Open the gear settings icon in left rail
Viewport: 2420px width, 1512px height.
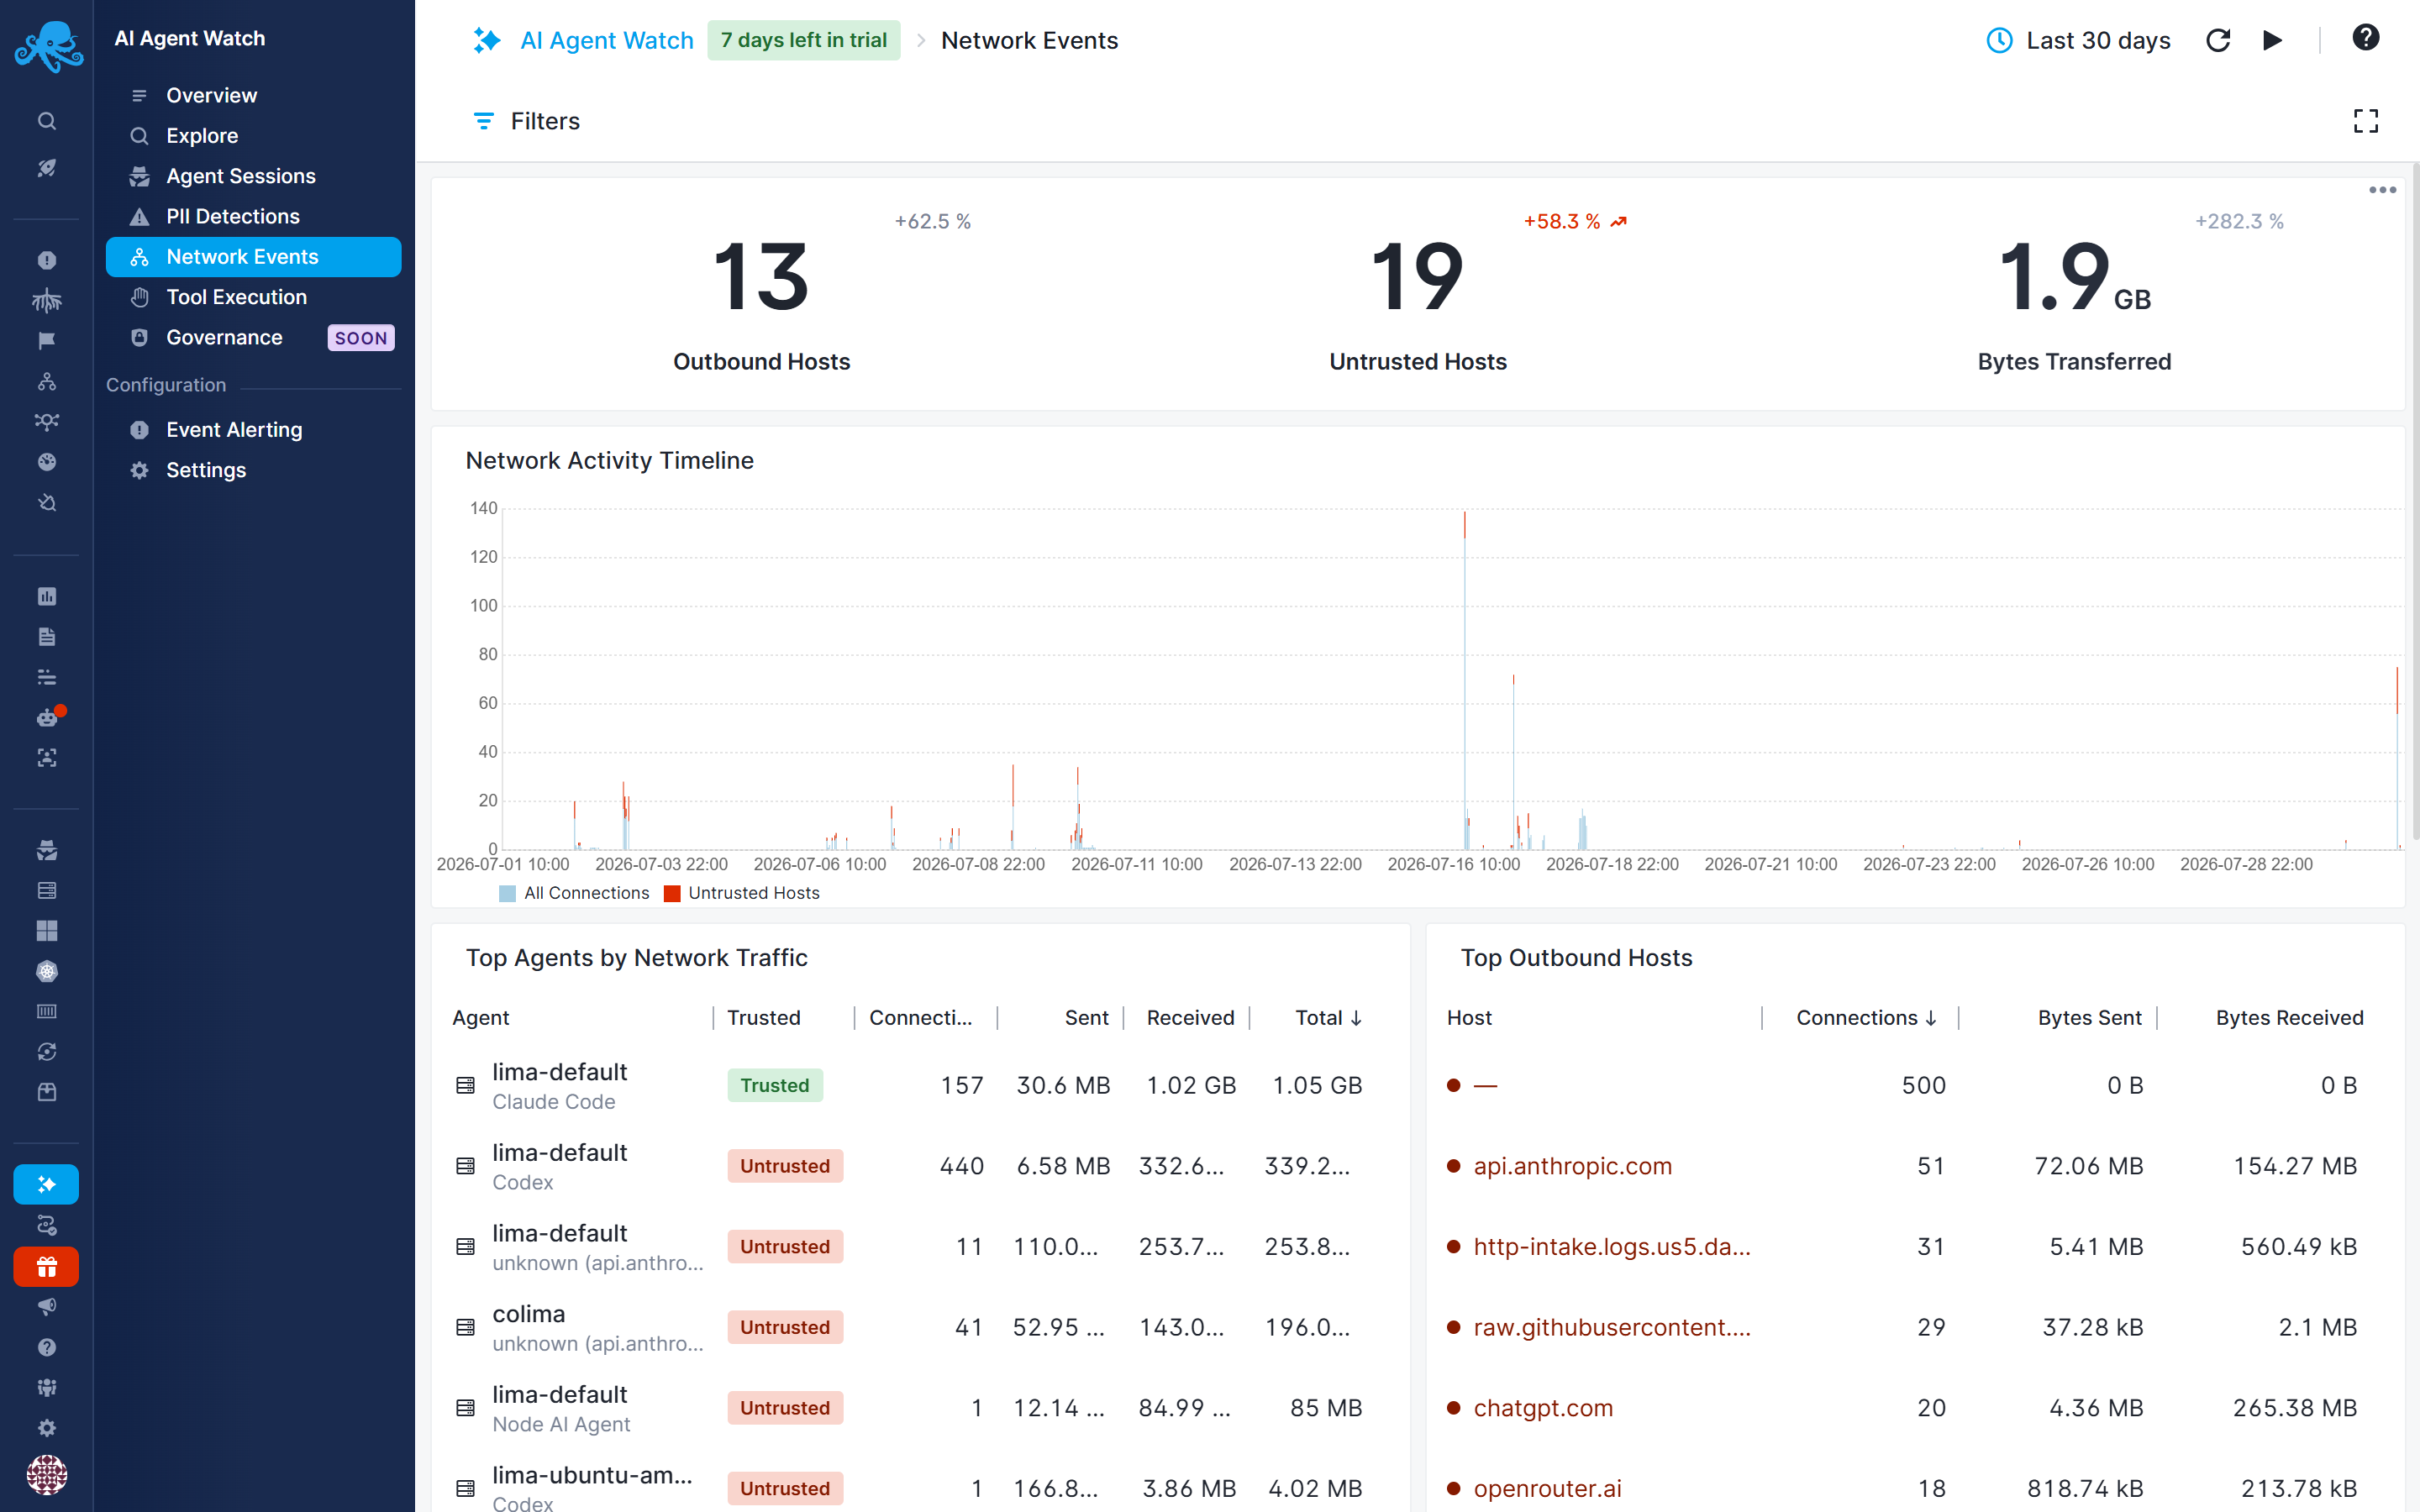point(47,1428)
